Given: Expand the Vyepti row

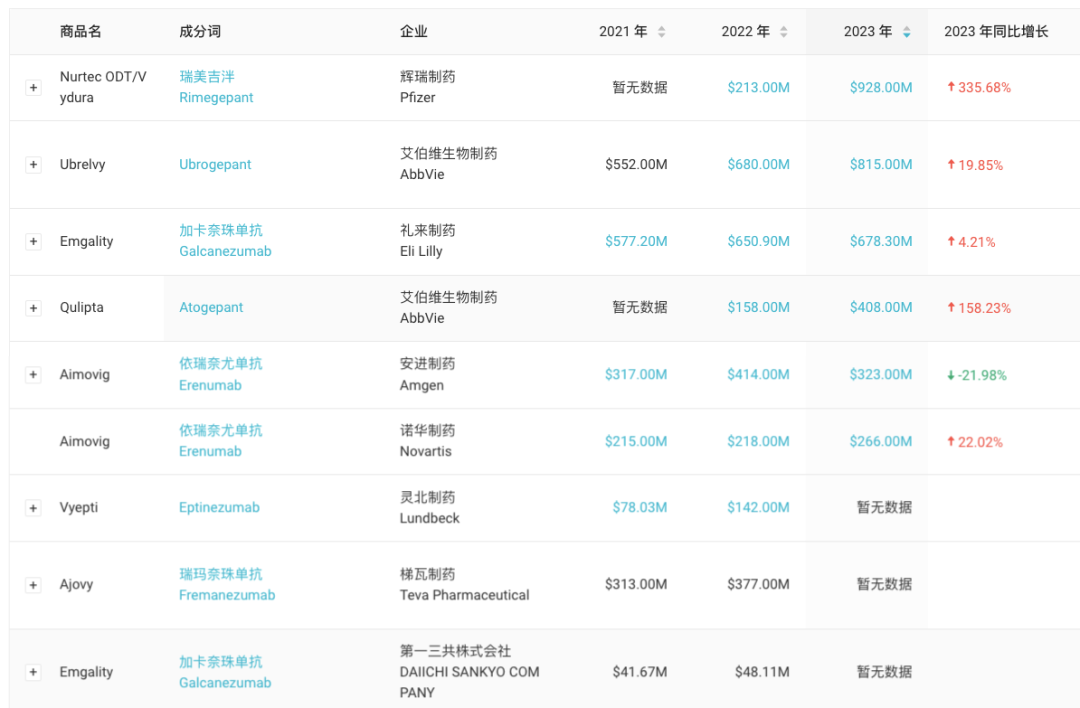Looking at the screenshot, I should pyautogui.click(x=33, y=508).
